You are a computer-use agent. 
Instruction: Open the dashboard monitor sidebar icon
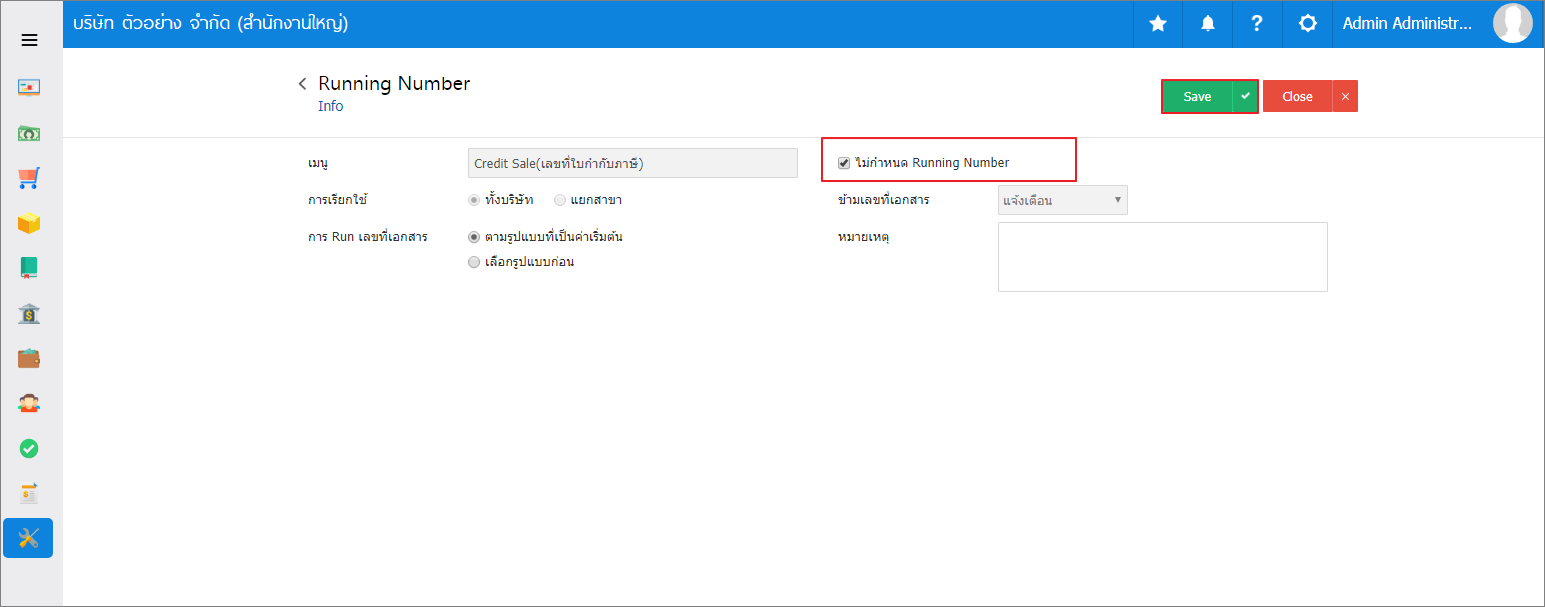(x=29, y=87)
